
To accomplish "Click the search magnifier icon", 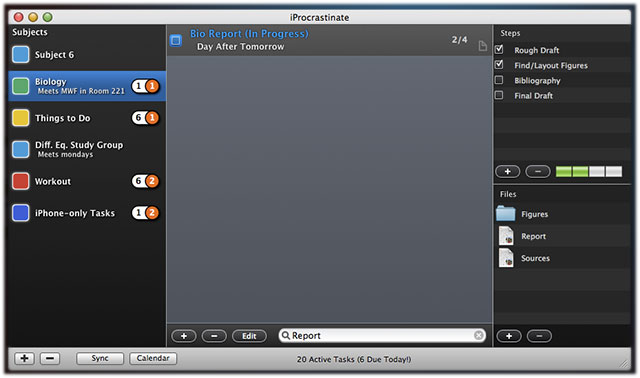I will tap(286, 335).
